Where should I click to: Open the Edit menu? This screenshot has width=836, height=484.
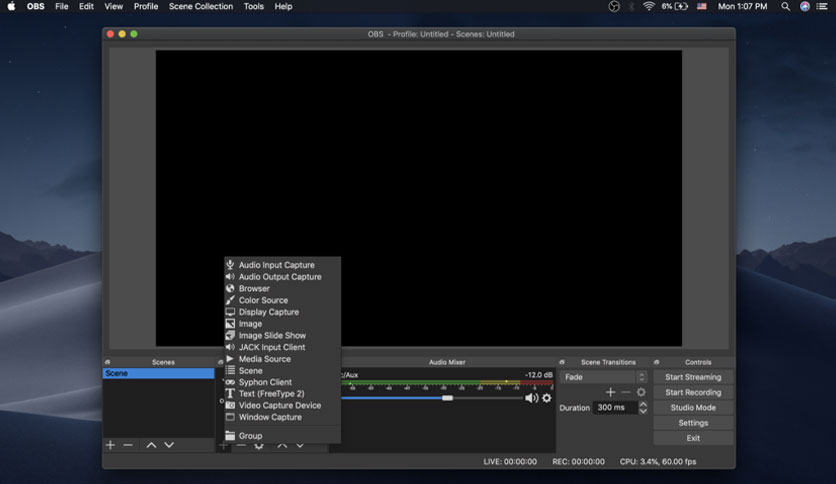pyautogui.click(x=86, y=6)
